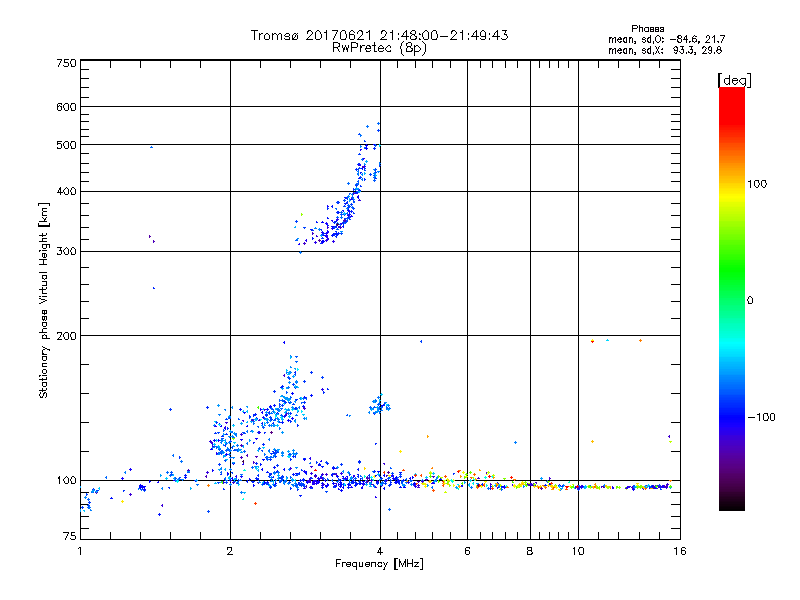Click the x-axis tick label '1'

(x=80, y=551)
